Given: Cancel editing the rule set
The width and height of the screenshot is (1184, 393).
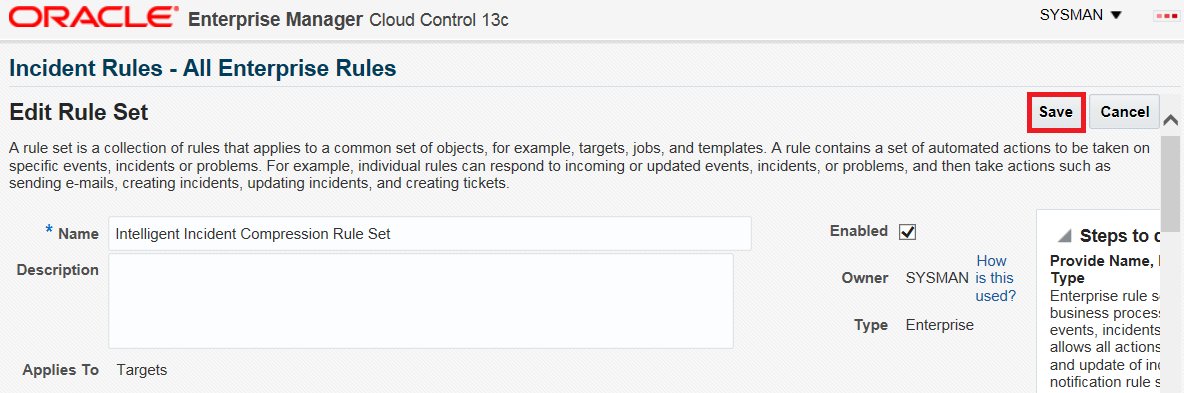Looking at the screenshot, I should [x=1124, y=112].
